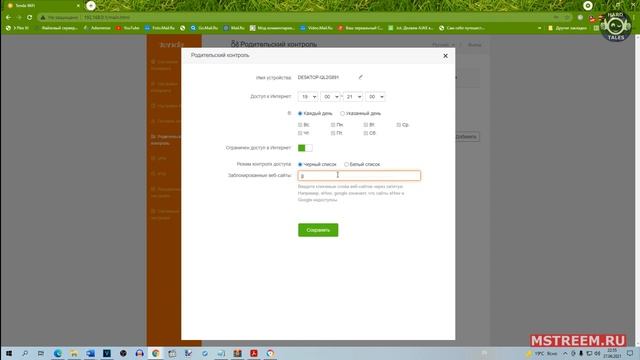Toggle the internet access restriction switch
640x360 pixels.
(x=305, y=148)
